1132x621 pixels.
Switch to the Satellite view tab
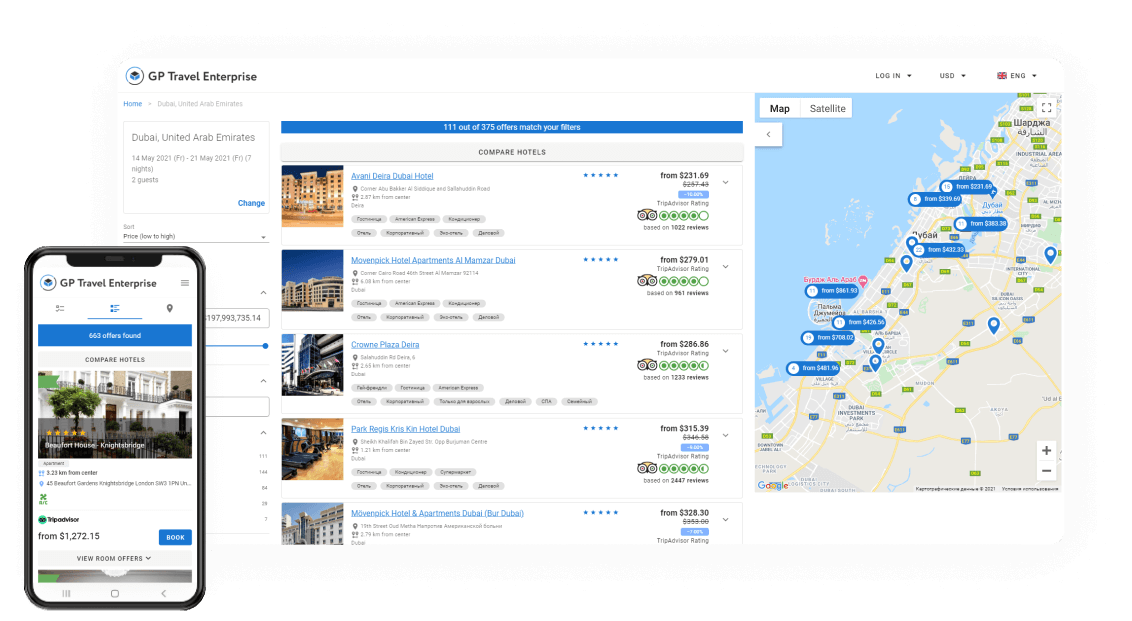click(x=827, y=108)
